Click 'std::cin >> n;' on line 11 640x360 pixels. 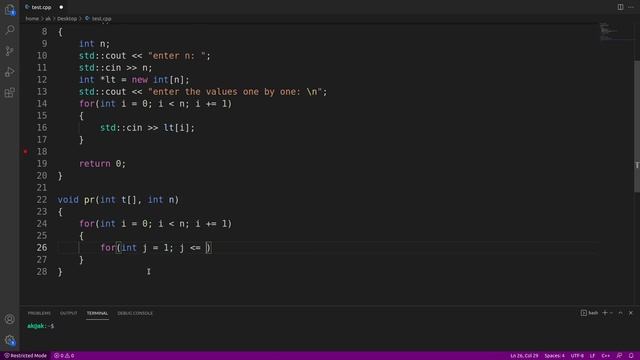pos(116,68)
